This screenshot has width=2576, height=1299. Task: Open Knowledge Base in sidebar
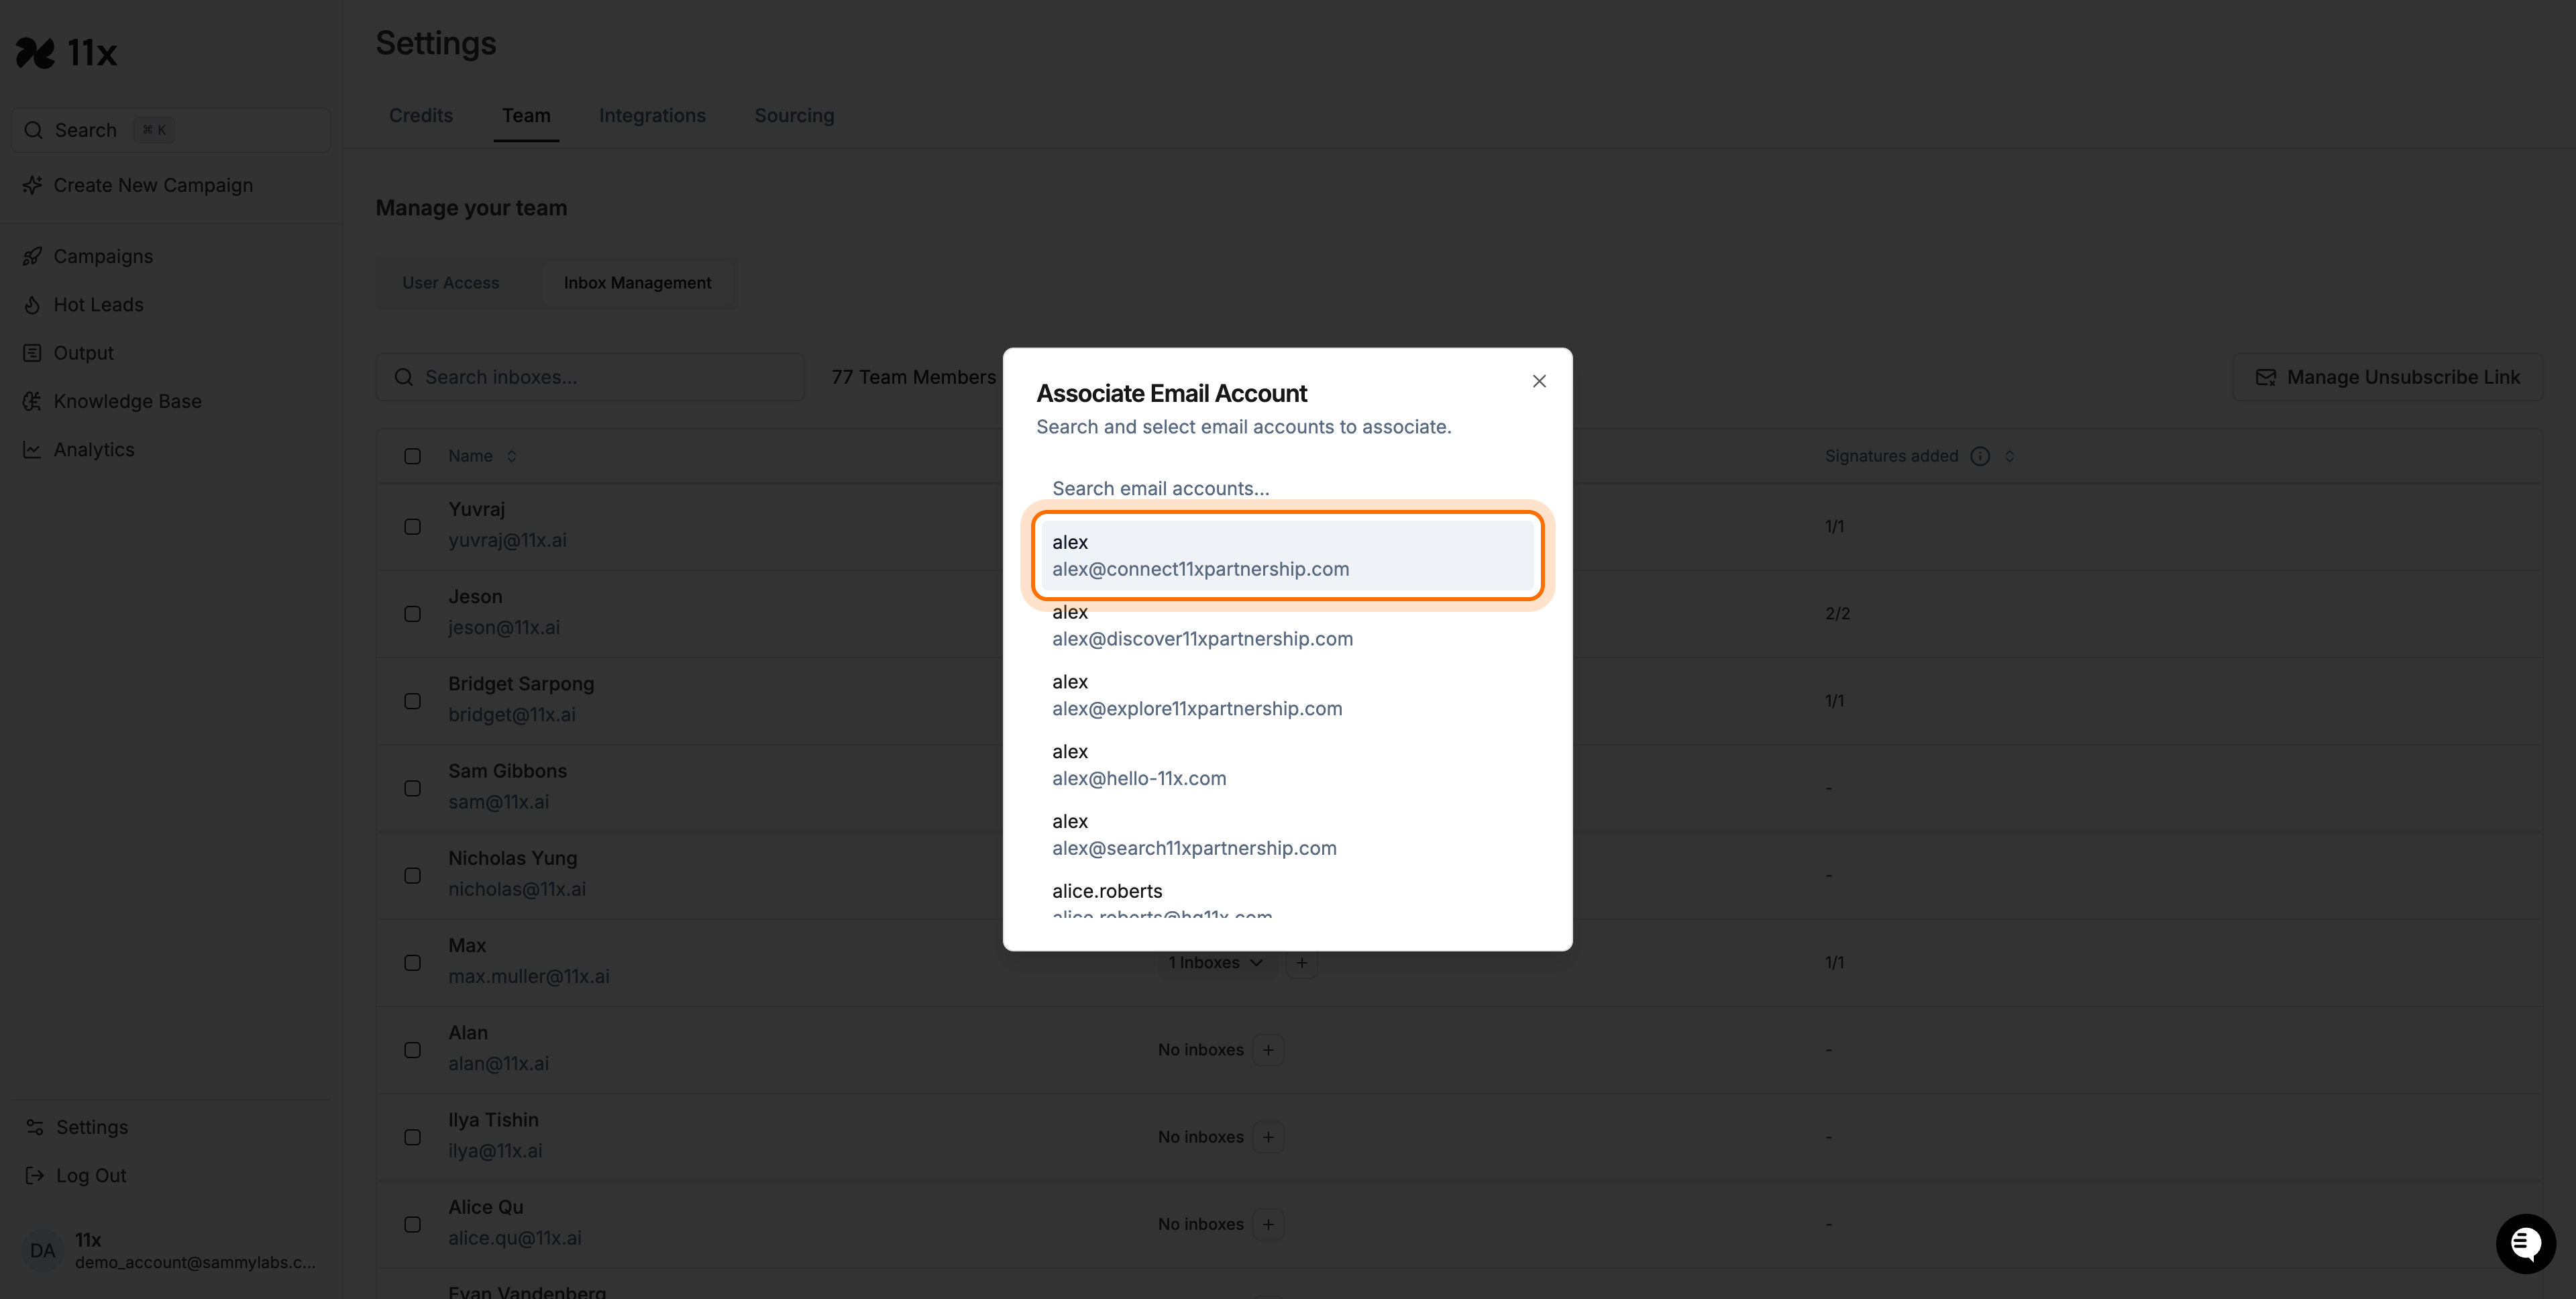[127, 401]
